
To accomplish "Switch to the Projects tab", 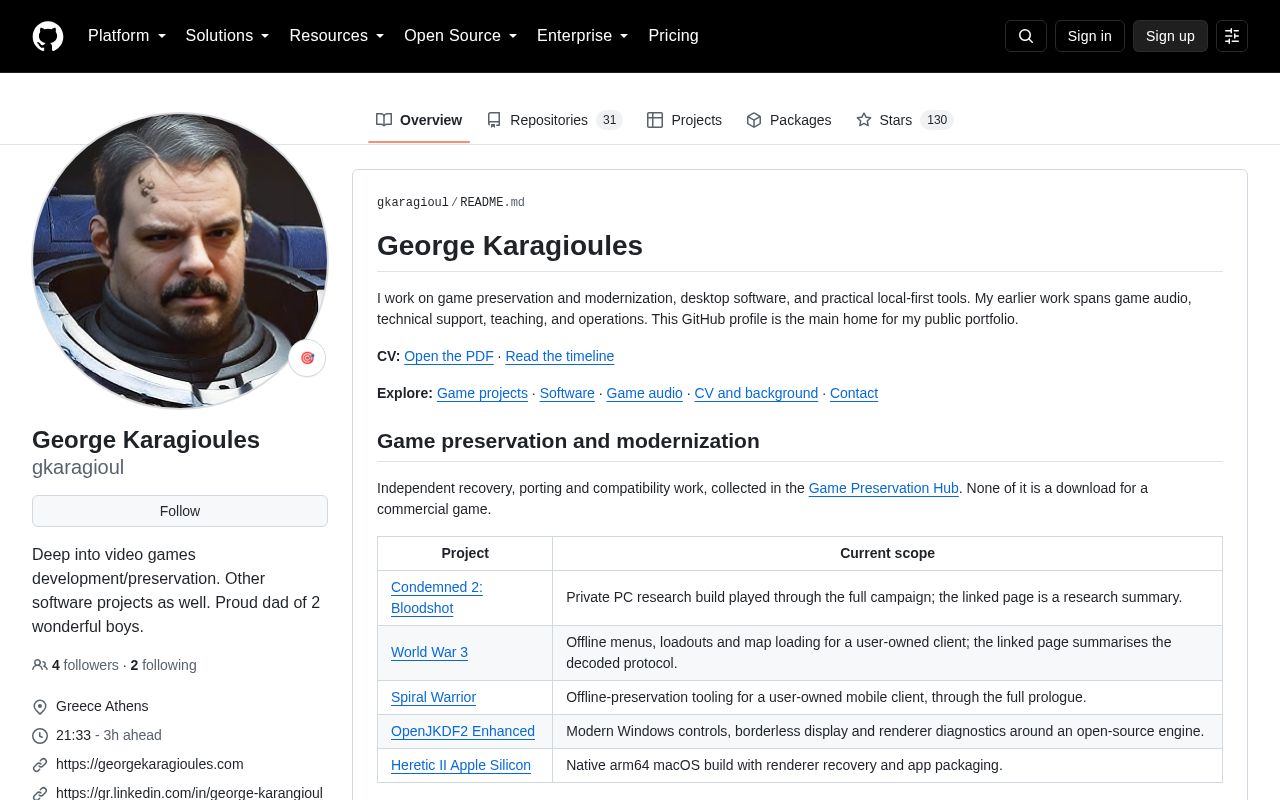I will coord(684,120).
